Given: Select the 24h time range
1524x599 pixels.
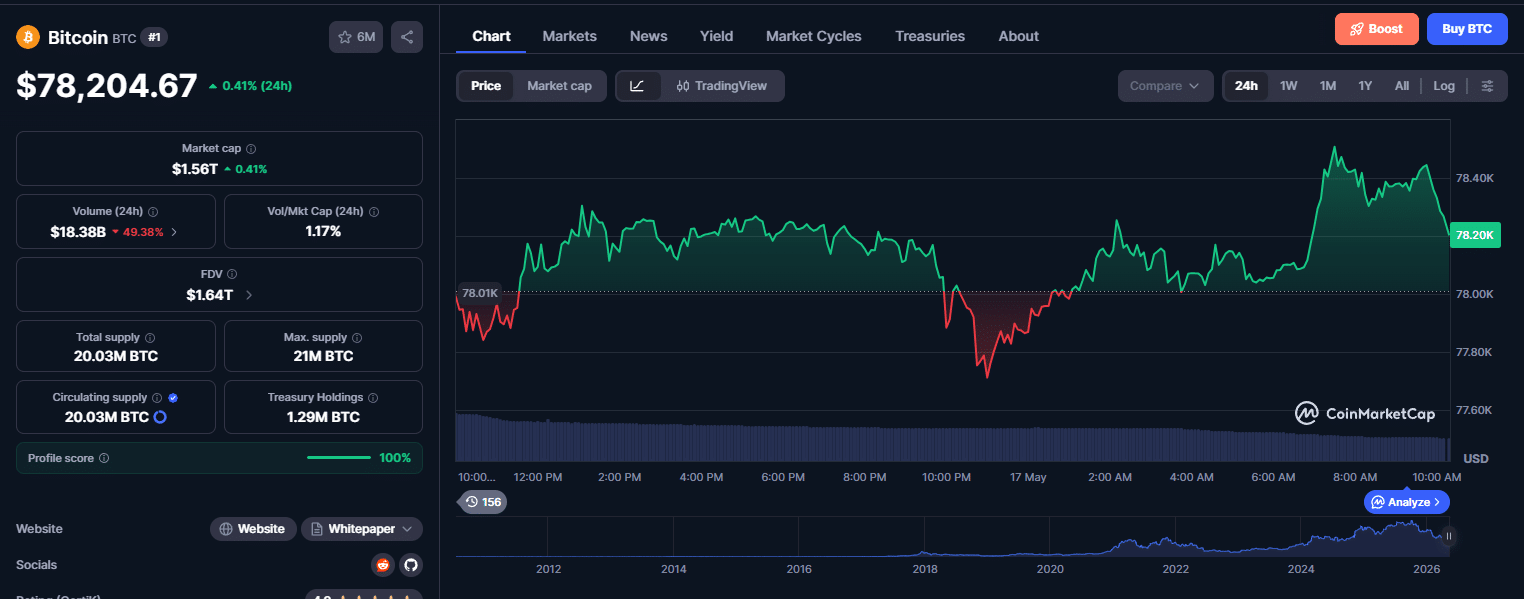Looking at the screenshot, I should click(1246, 86).
